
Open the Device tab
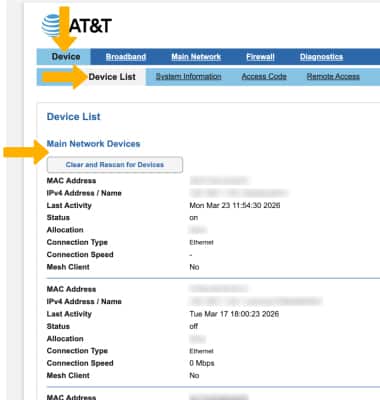point(66,57)
